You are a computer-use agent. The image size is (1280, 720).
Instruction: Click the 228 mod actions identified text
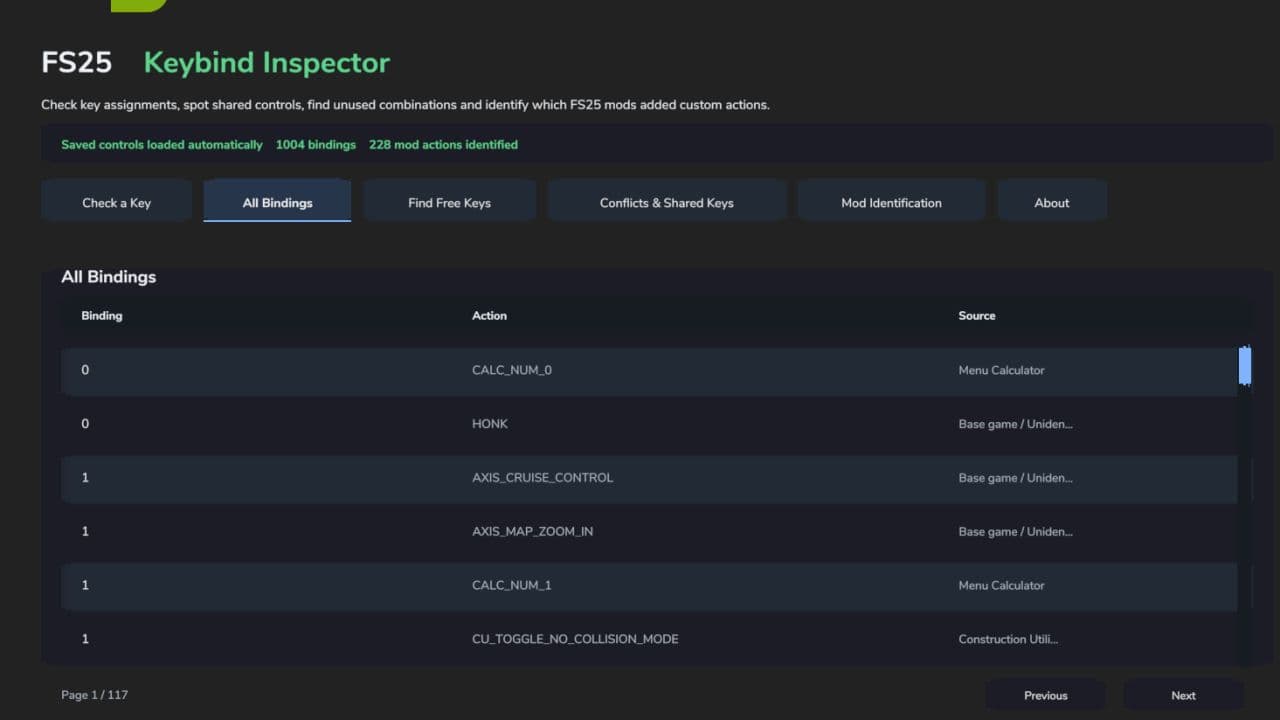click(443, 145)
